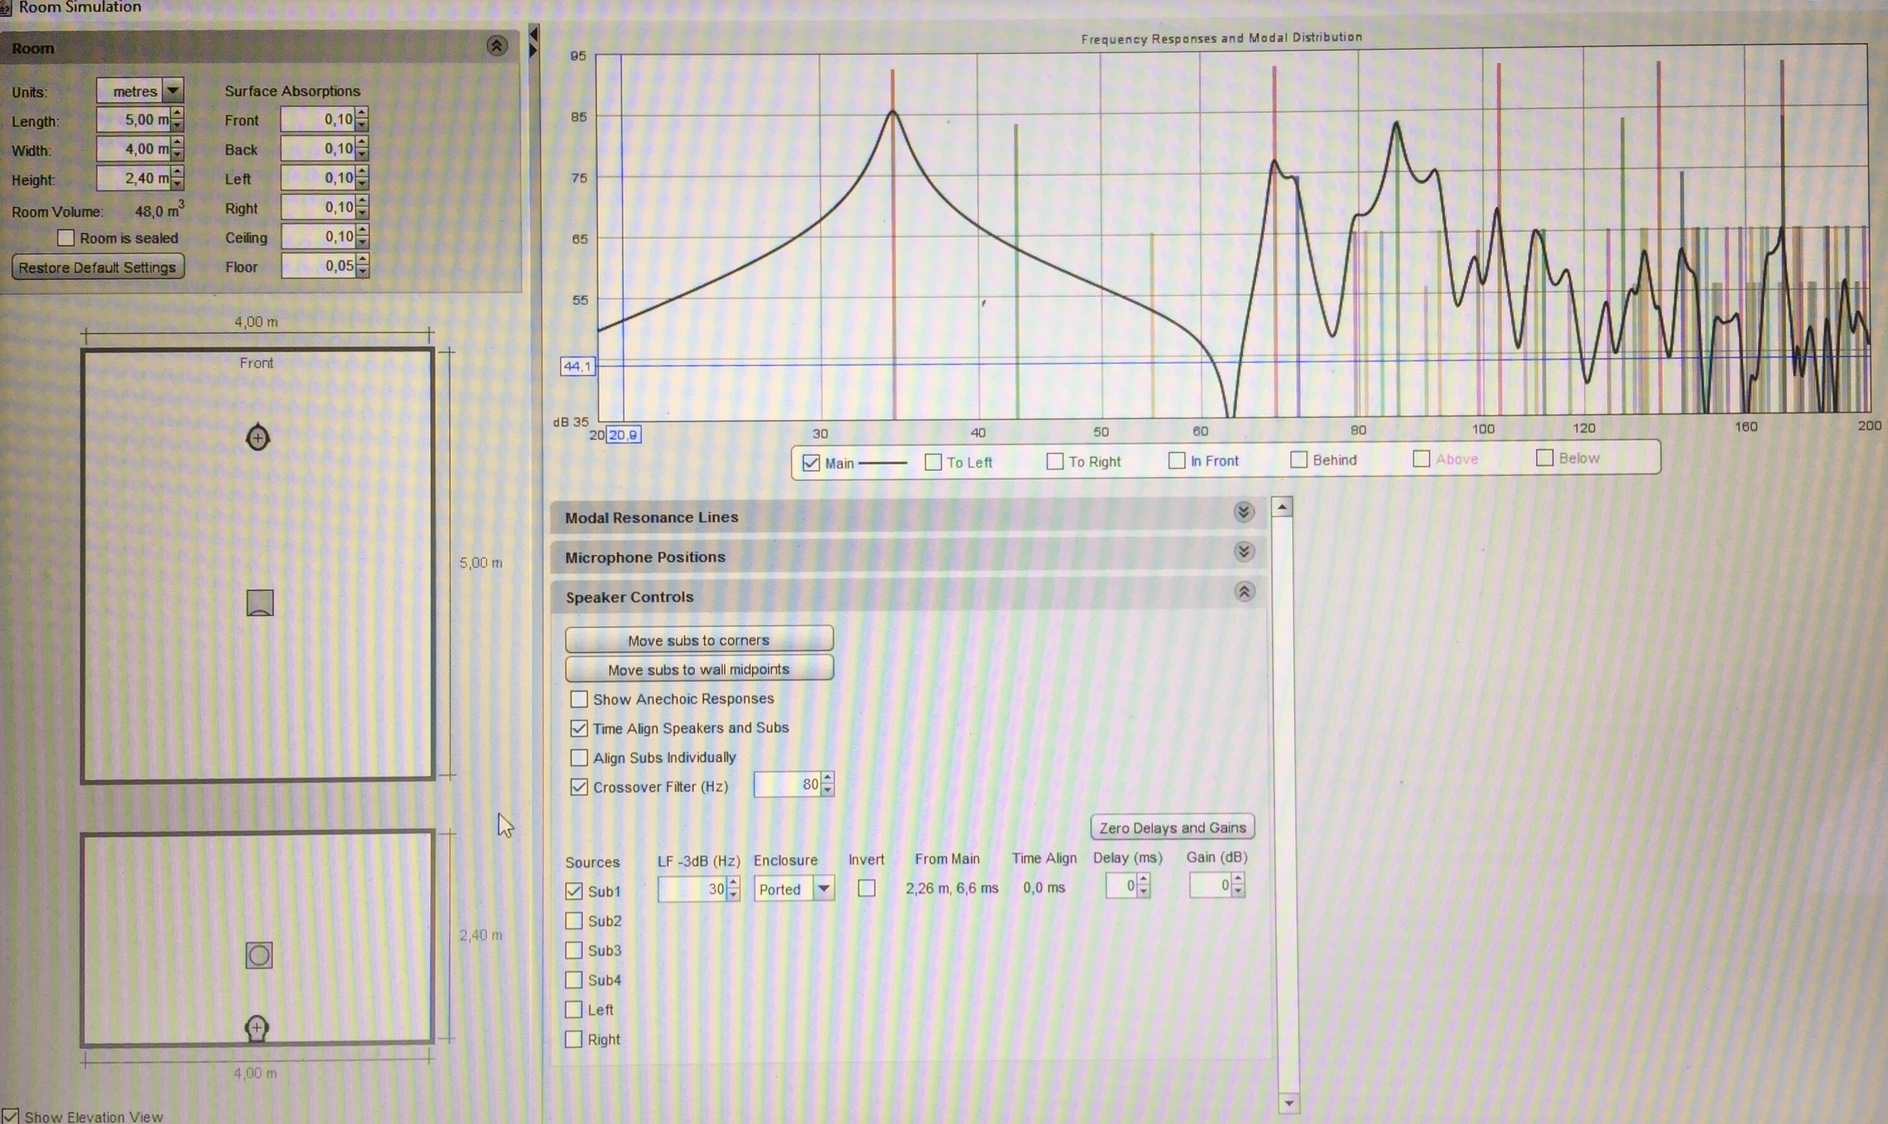Viewport: 1888px width, 1124px height.
Task: Click the Floor absorption field
Action: 318,266
